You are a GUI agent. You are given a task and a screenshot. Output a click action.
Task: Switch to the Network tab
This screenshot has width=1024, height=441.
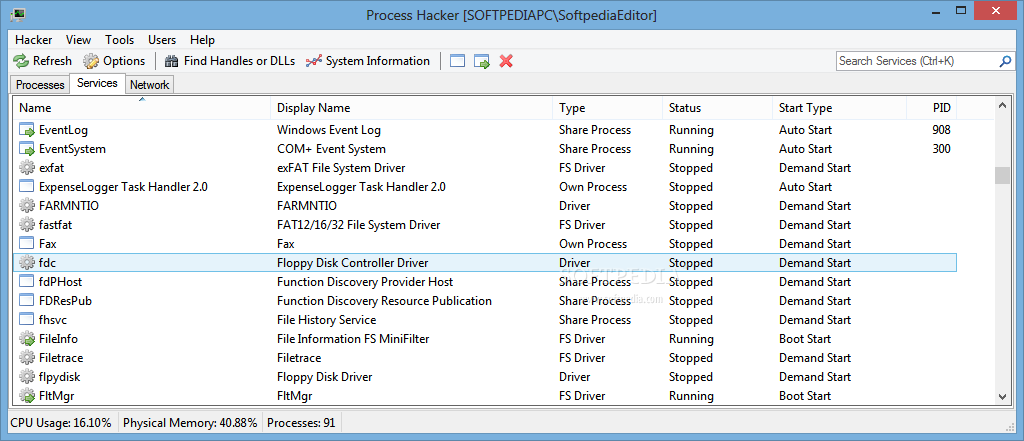point(150,85)
